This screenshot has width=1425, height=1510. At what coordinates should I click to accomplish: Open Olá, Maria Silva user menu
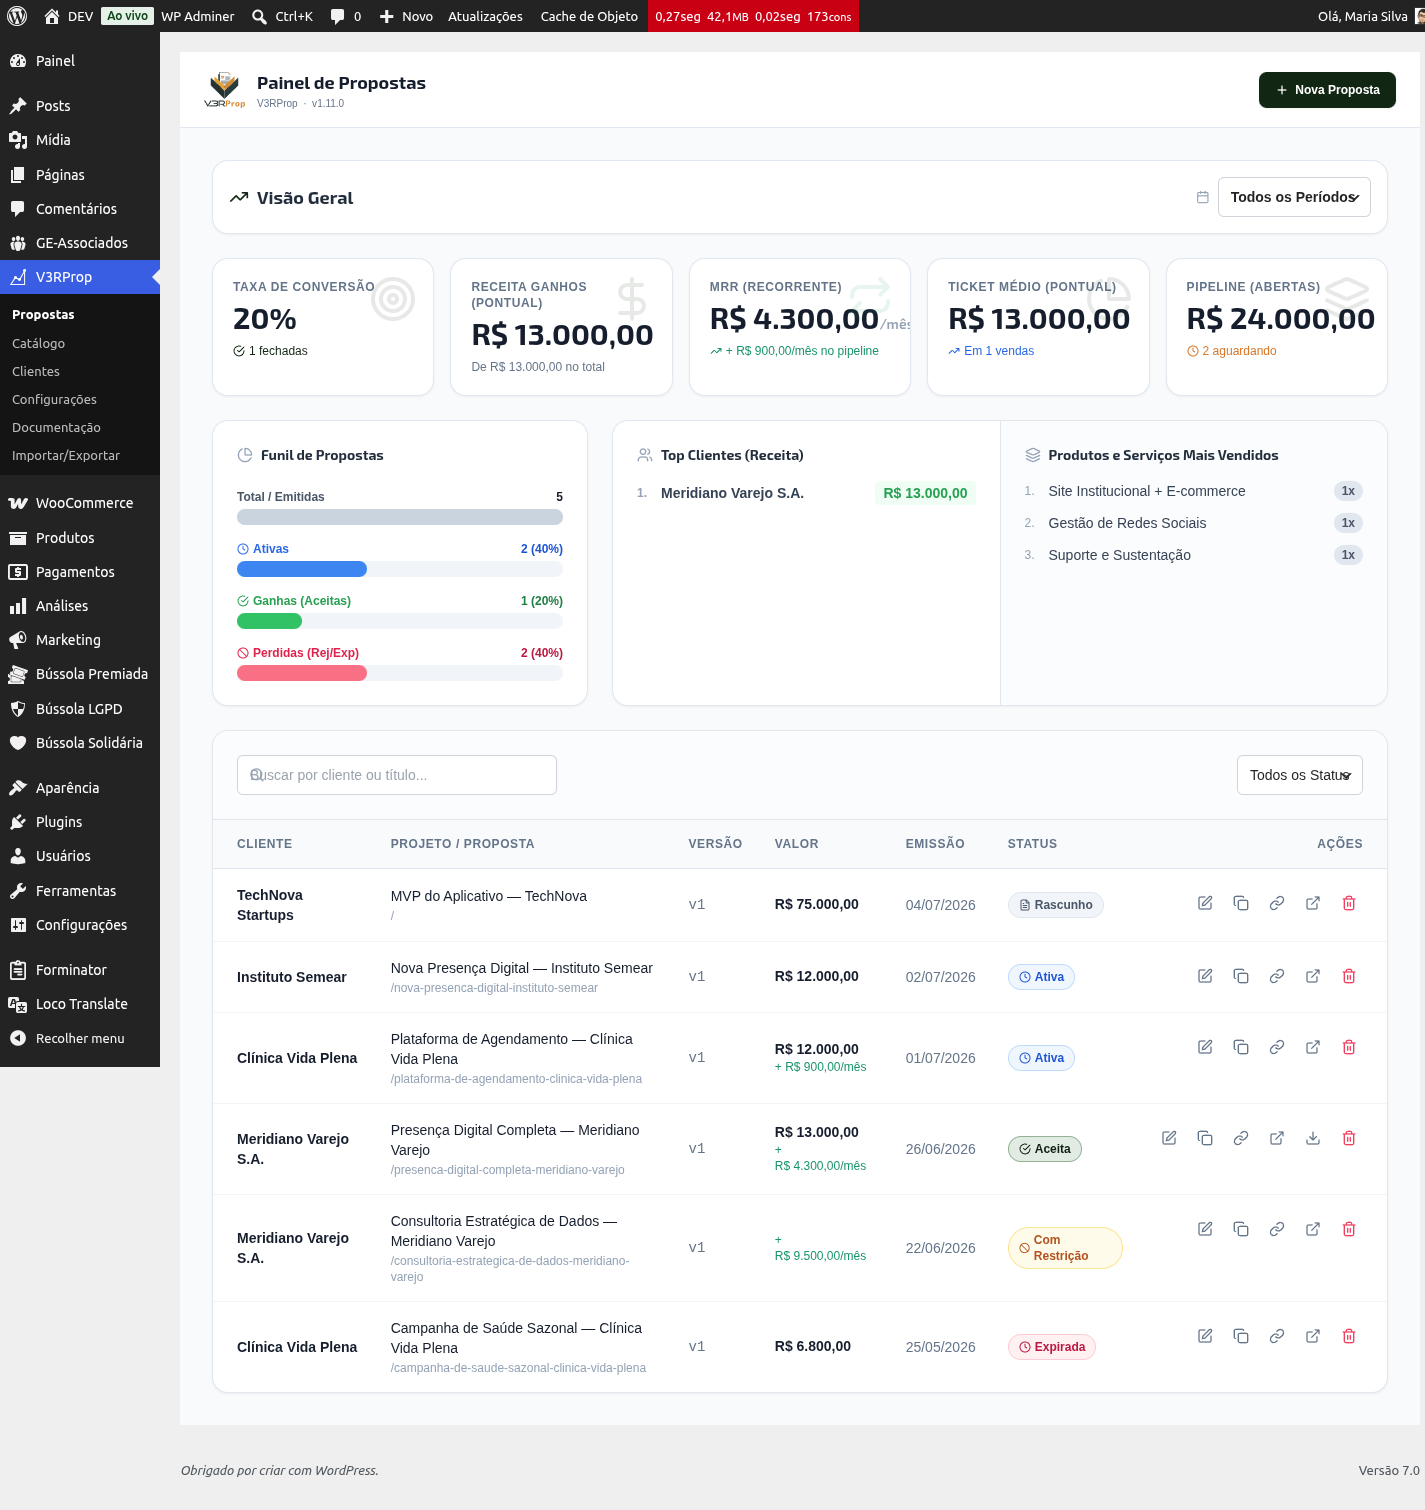pos(1370,16)
